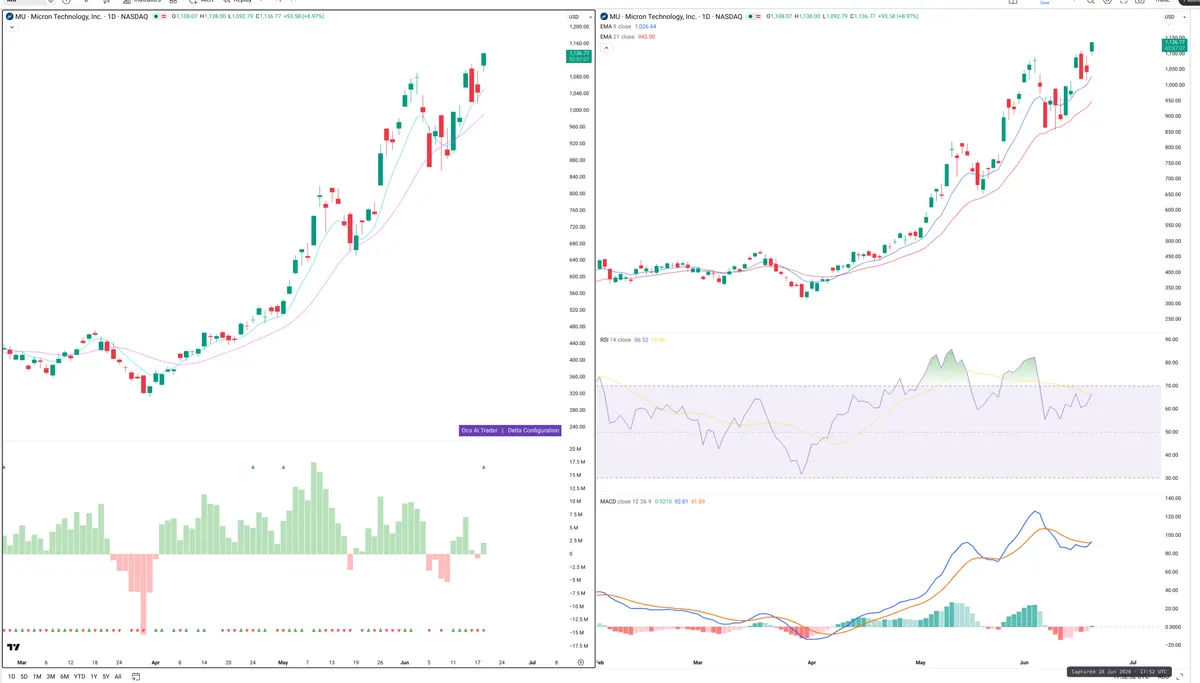The image size is (1200, 683).
Task: Select the 1Y time range button
Action: 94,677
